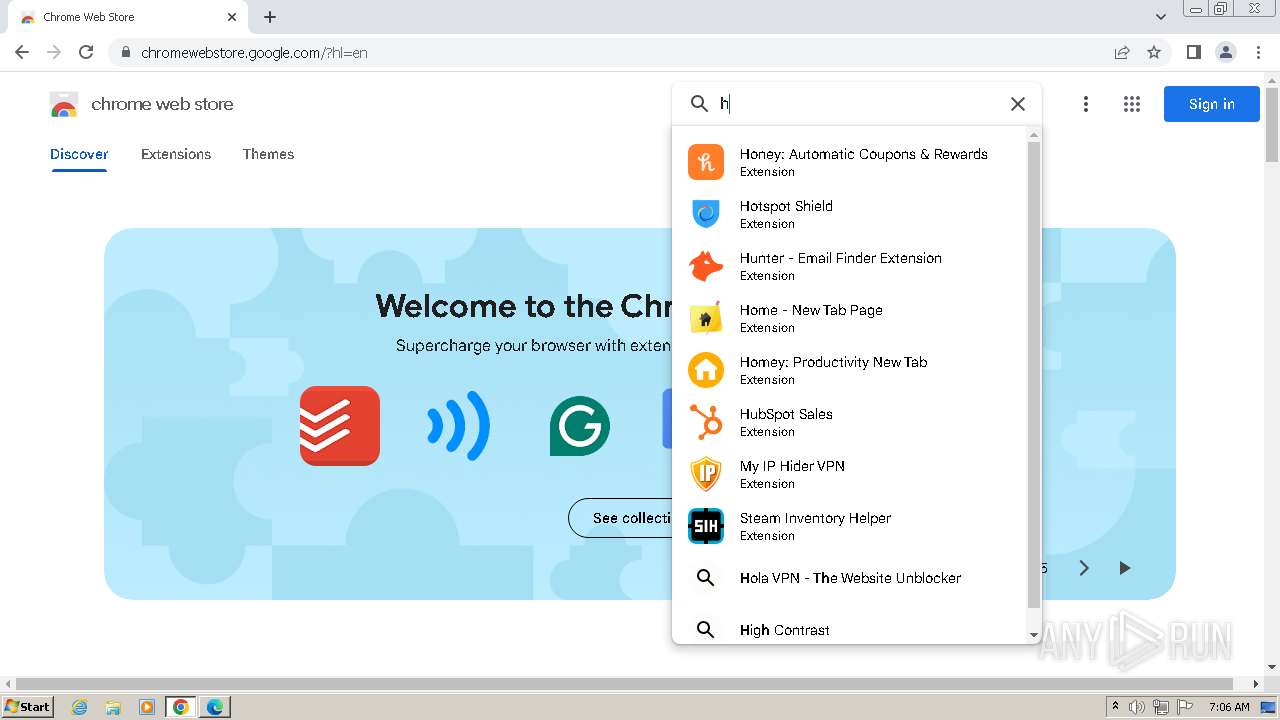
Task: Go back with the browser back arrow
Action: [x=22, y=52]
